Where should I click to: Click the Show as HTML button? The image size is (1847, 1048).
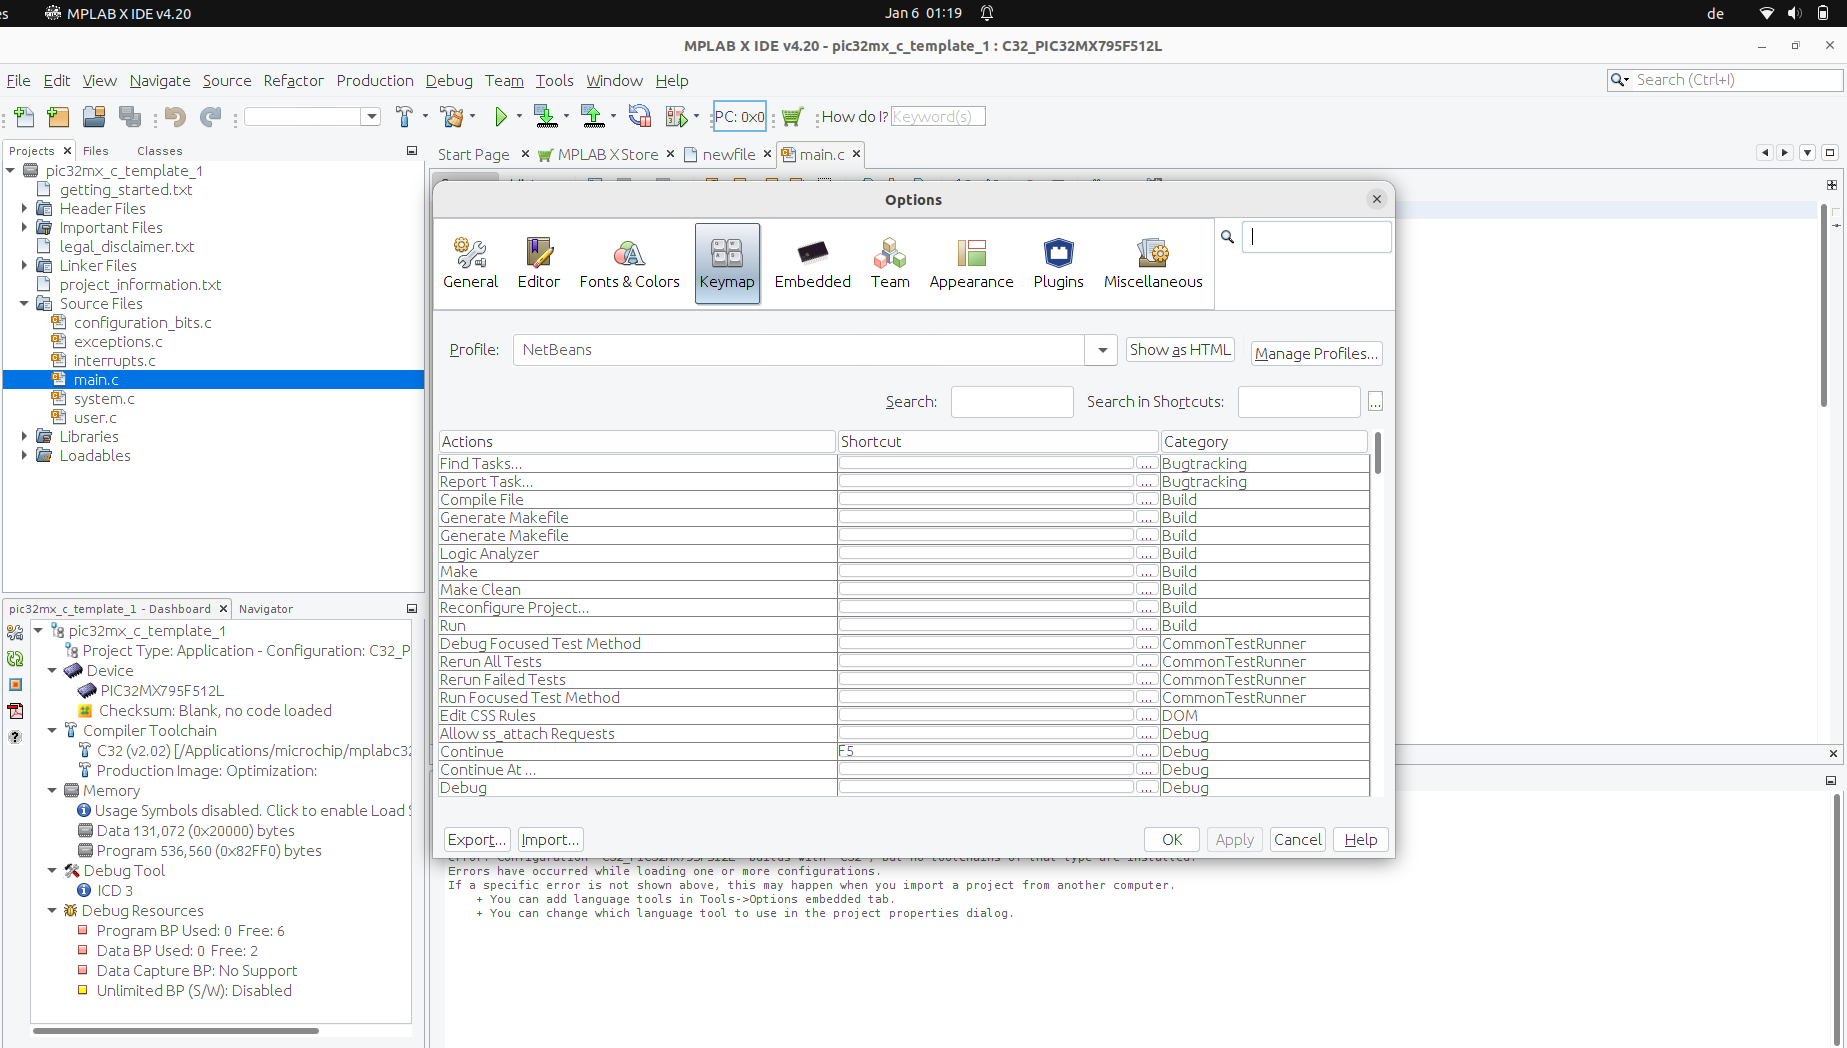pos(1180,350)
